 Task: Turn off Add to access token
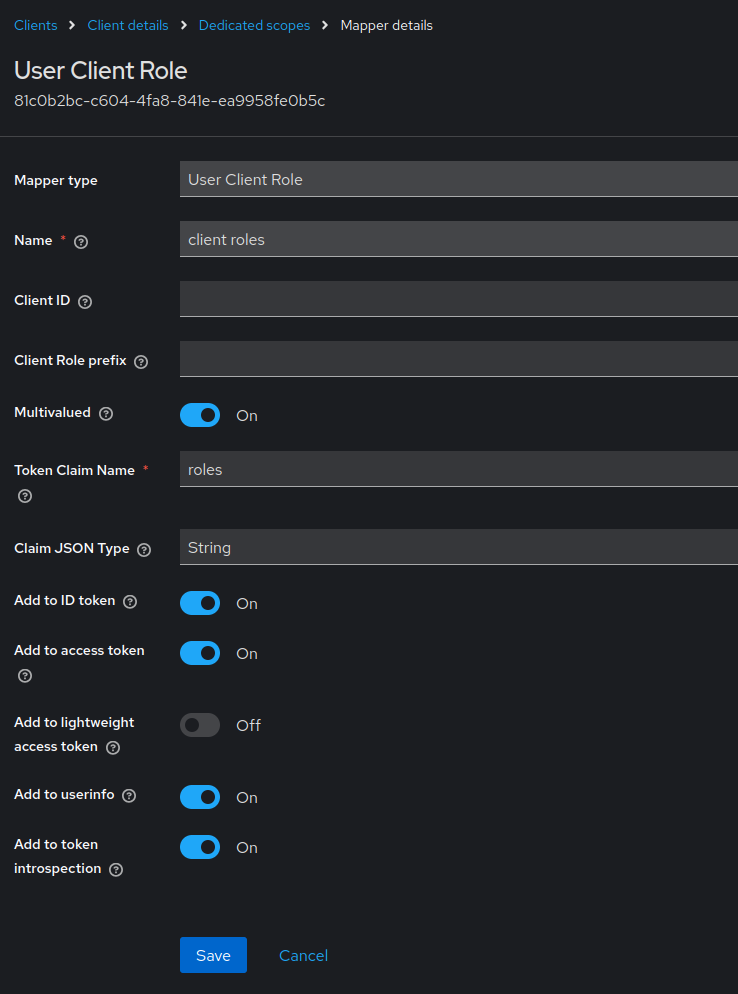coord(200,653)
